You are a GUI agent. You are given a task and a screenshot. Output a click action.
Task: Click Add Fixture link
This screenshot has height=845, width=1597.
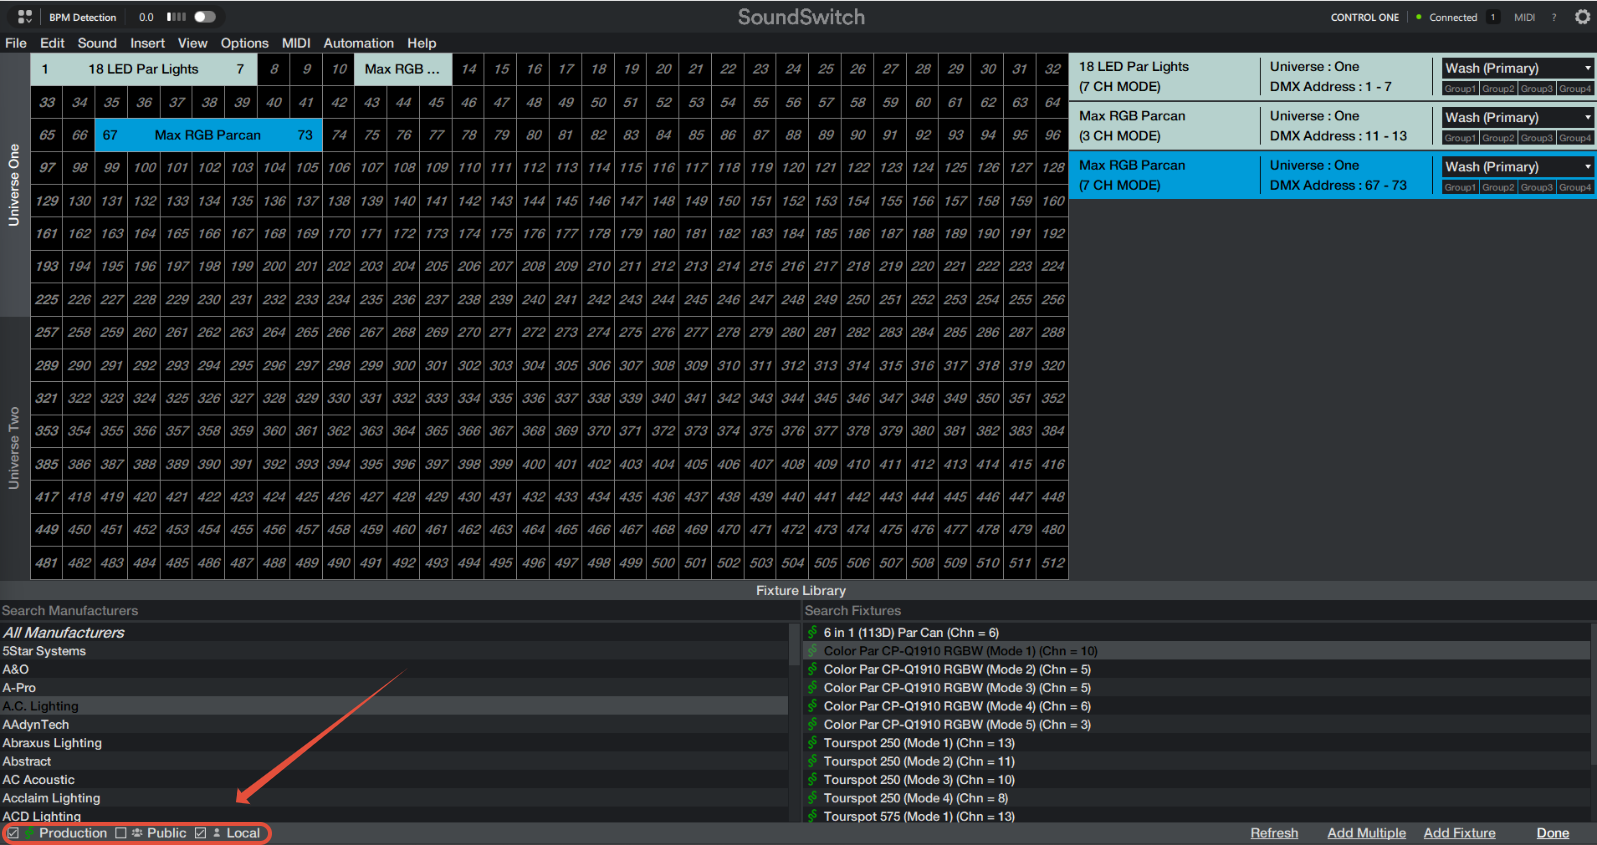tap(1459, 833)
